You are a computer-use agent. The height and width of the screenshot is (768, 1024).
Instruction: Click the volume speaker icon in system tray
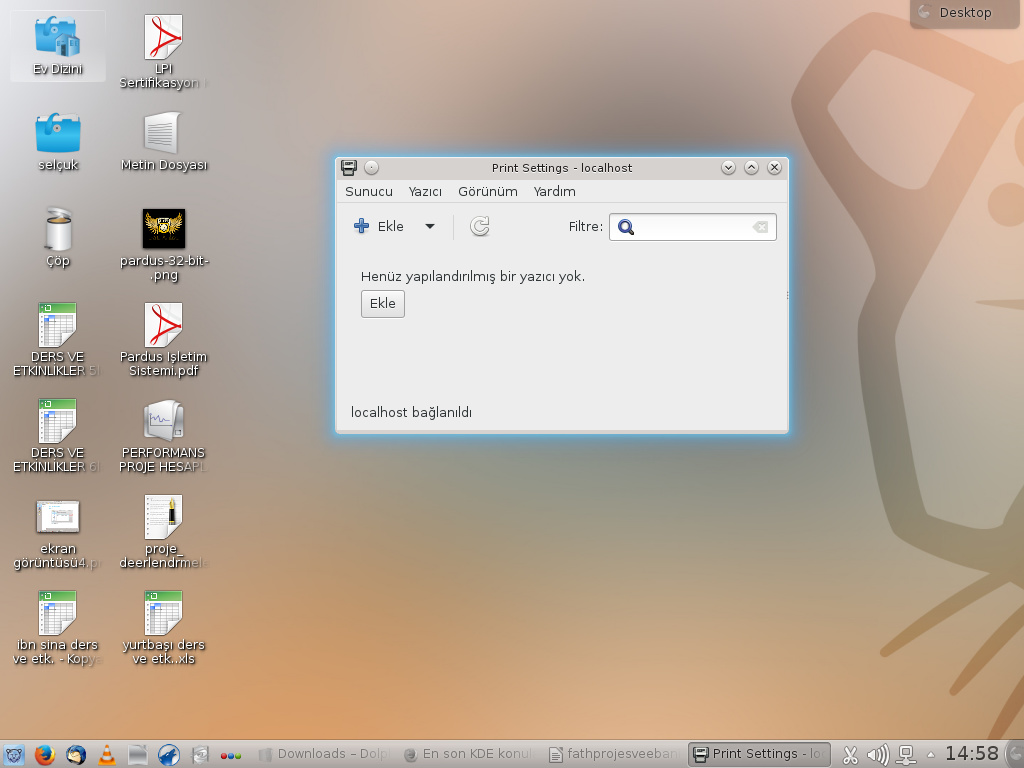click(878, 755)
